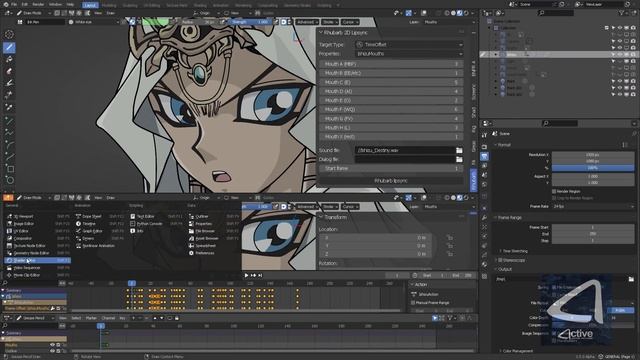The width and height of the screenshot is (640, 360).
Task: Click the properties search field
Action: pos(560,123)
